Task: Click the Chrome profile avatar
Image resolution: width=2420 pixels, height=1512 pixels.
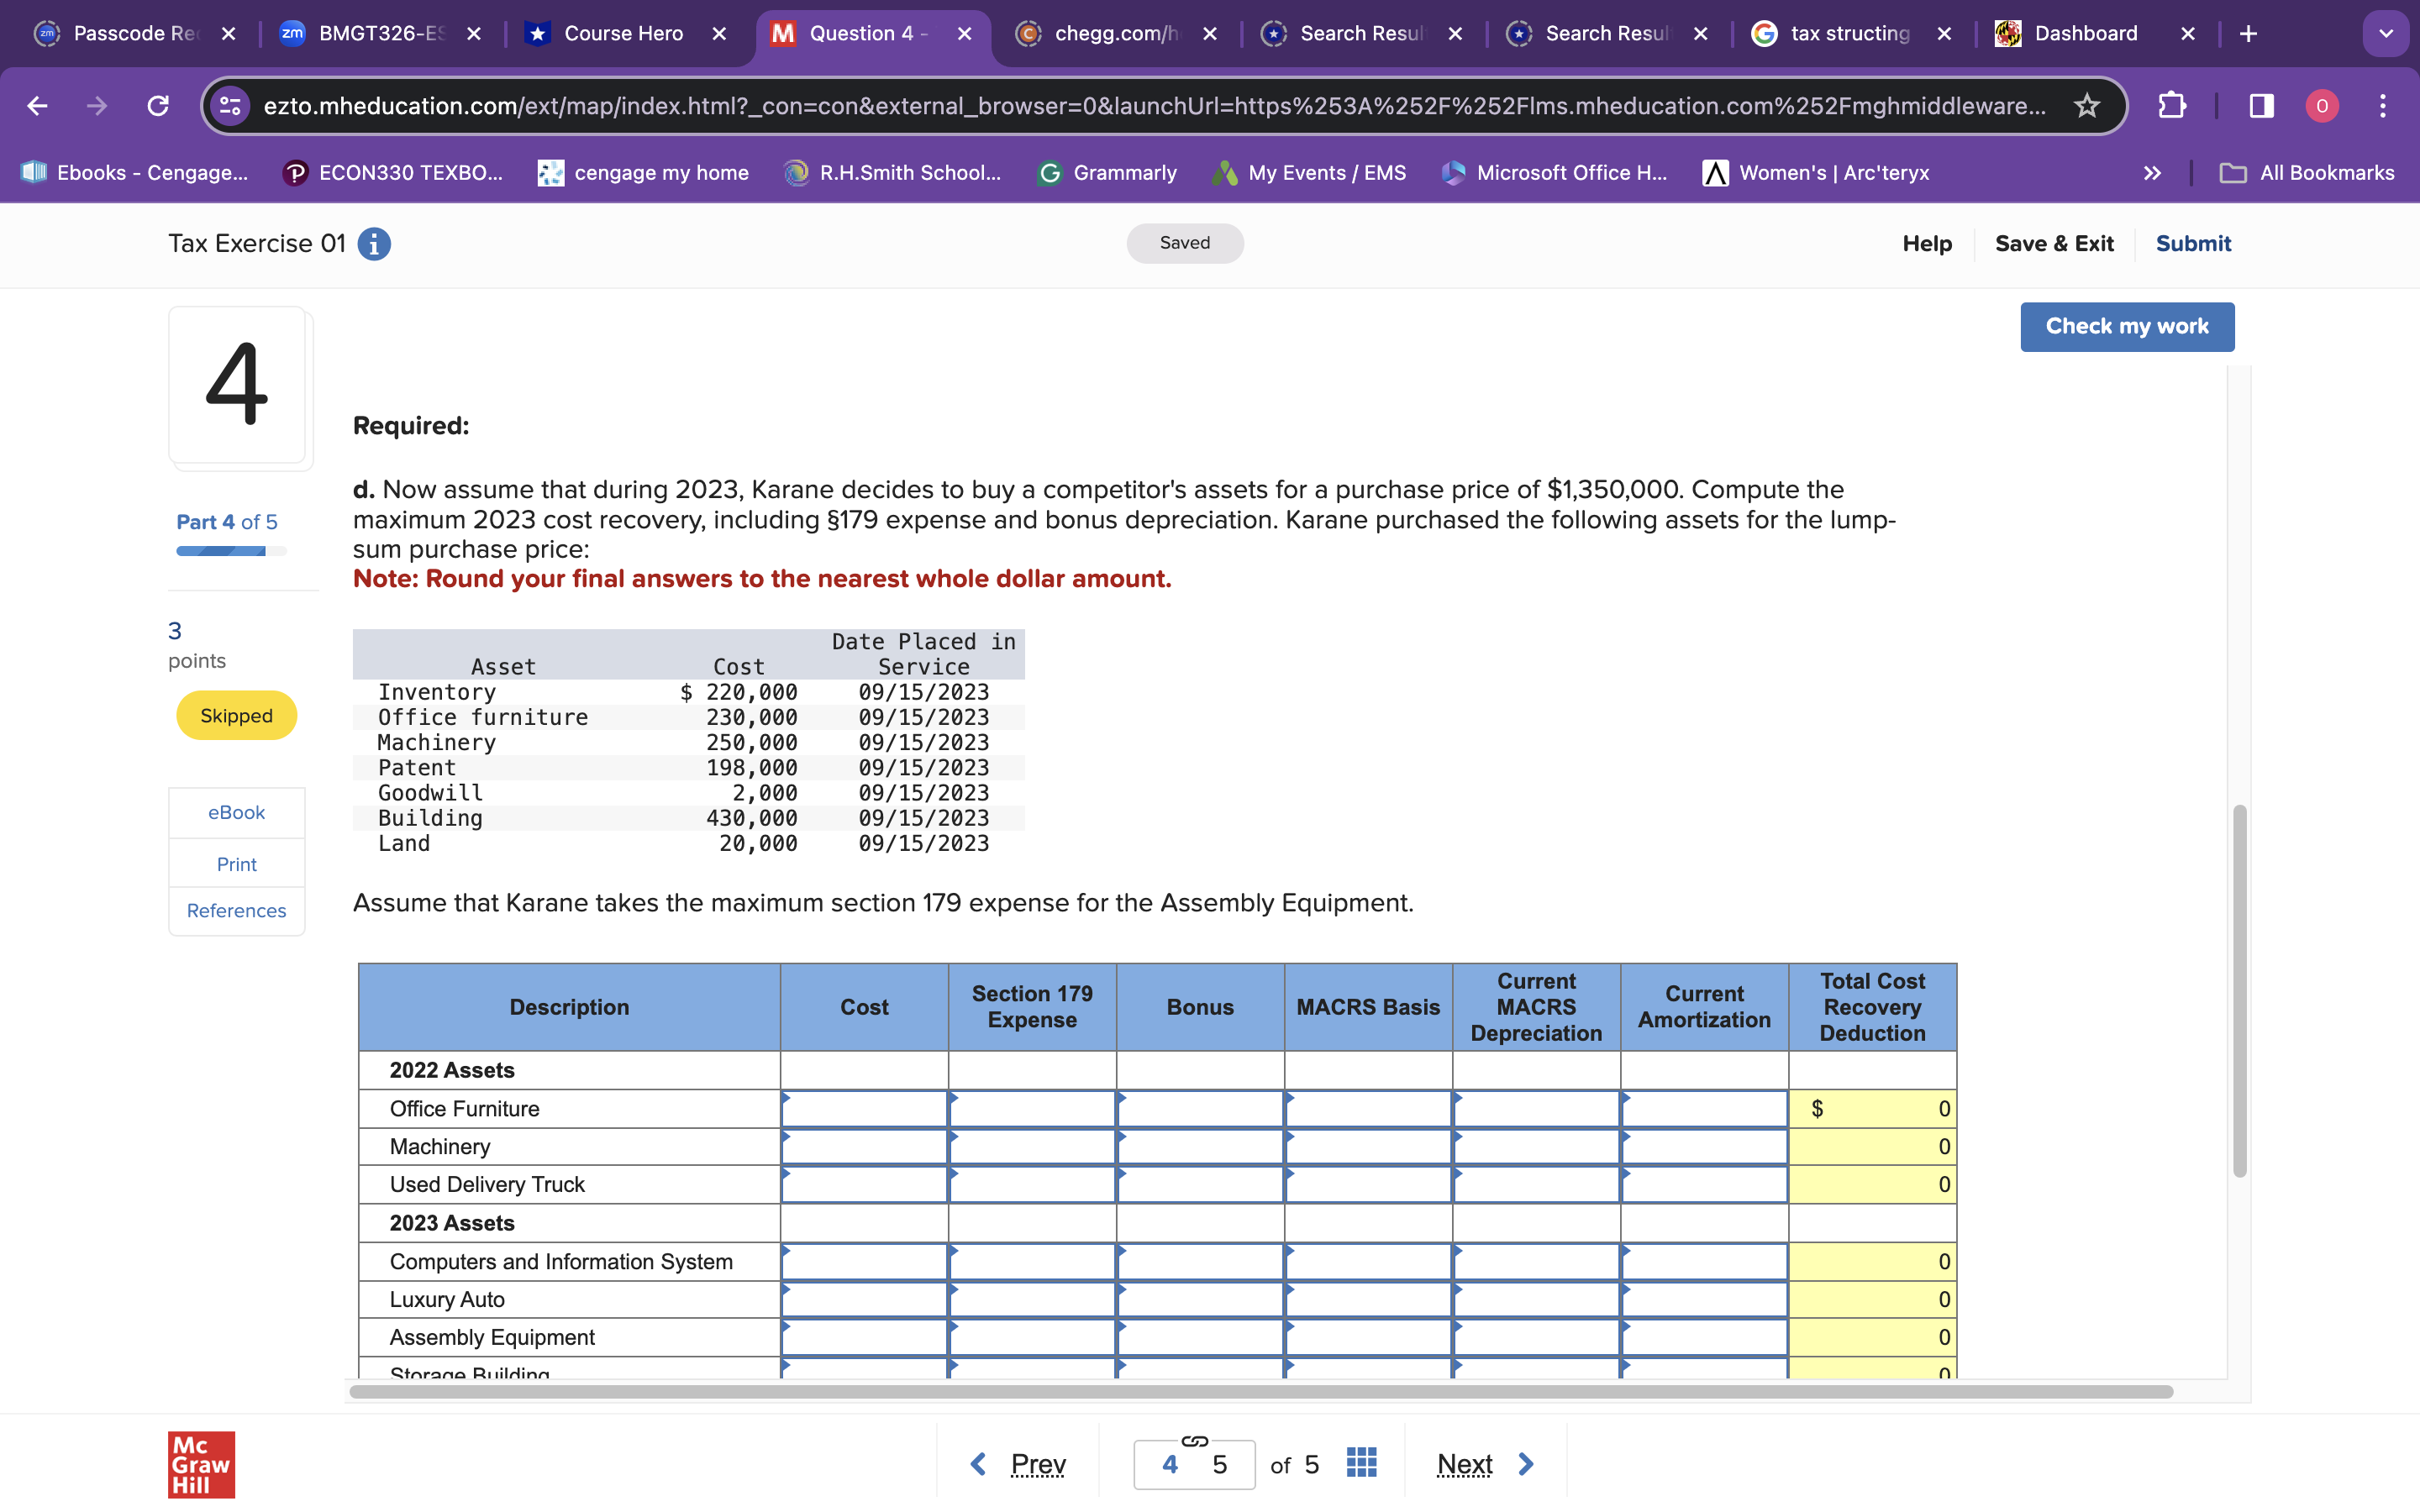Action: (x=2322, y=106)
